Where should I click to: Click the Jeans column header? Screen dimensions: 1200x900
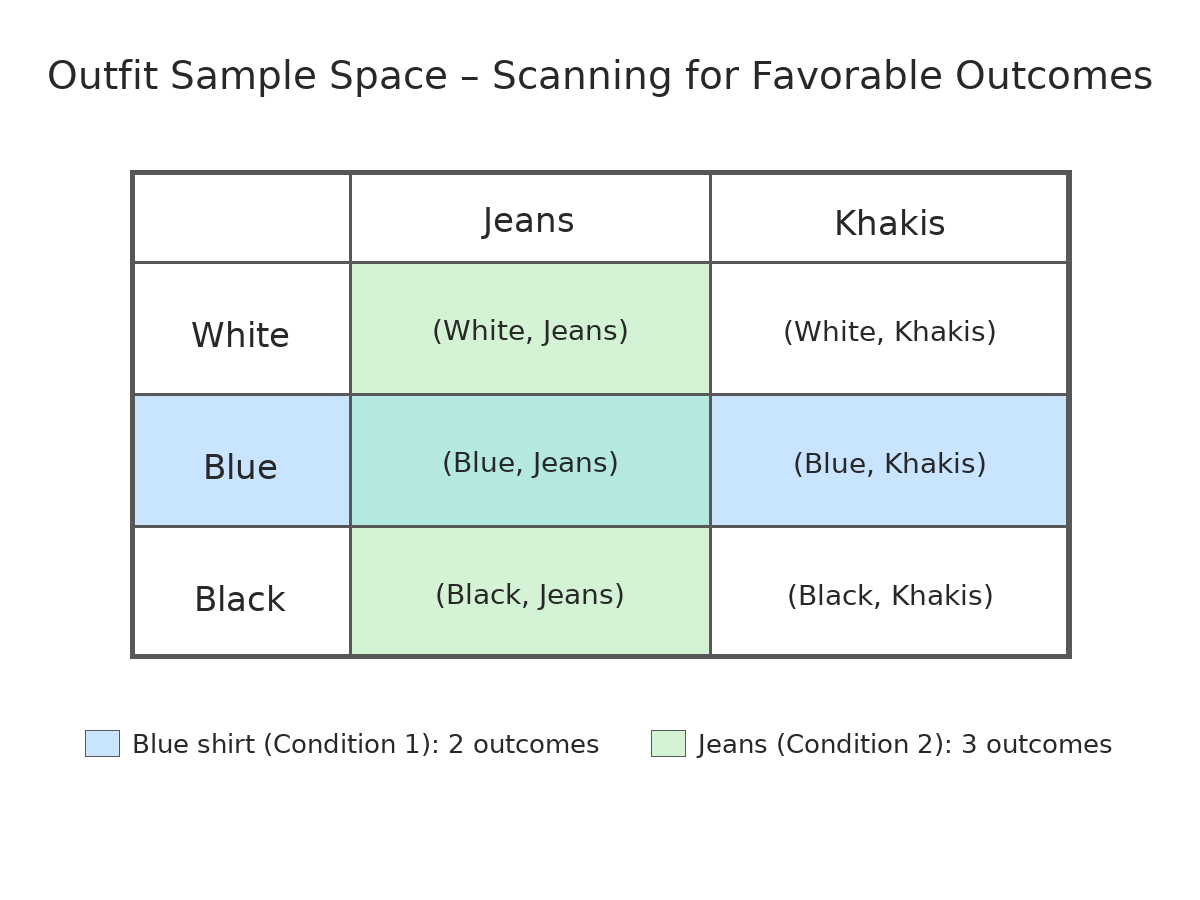530,218
